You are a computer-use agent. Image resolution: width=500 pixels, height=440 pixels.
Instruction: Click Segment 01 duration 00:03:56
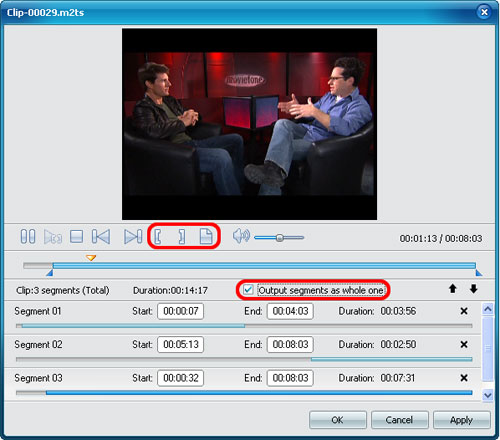398,311
